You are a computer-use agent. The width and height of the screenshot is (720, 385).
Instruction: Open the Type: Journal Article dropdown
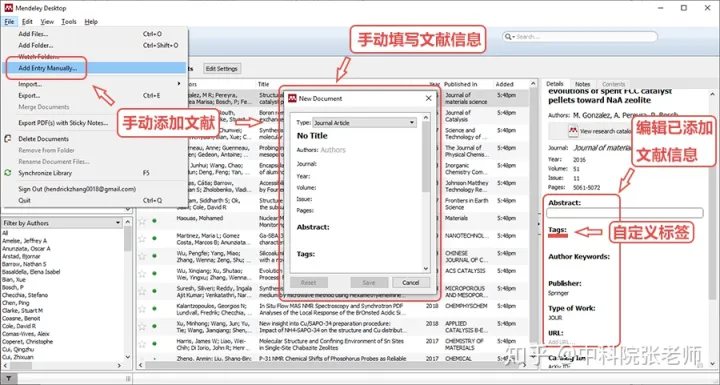coord(365,123)
